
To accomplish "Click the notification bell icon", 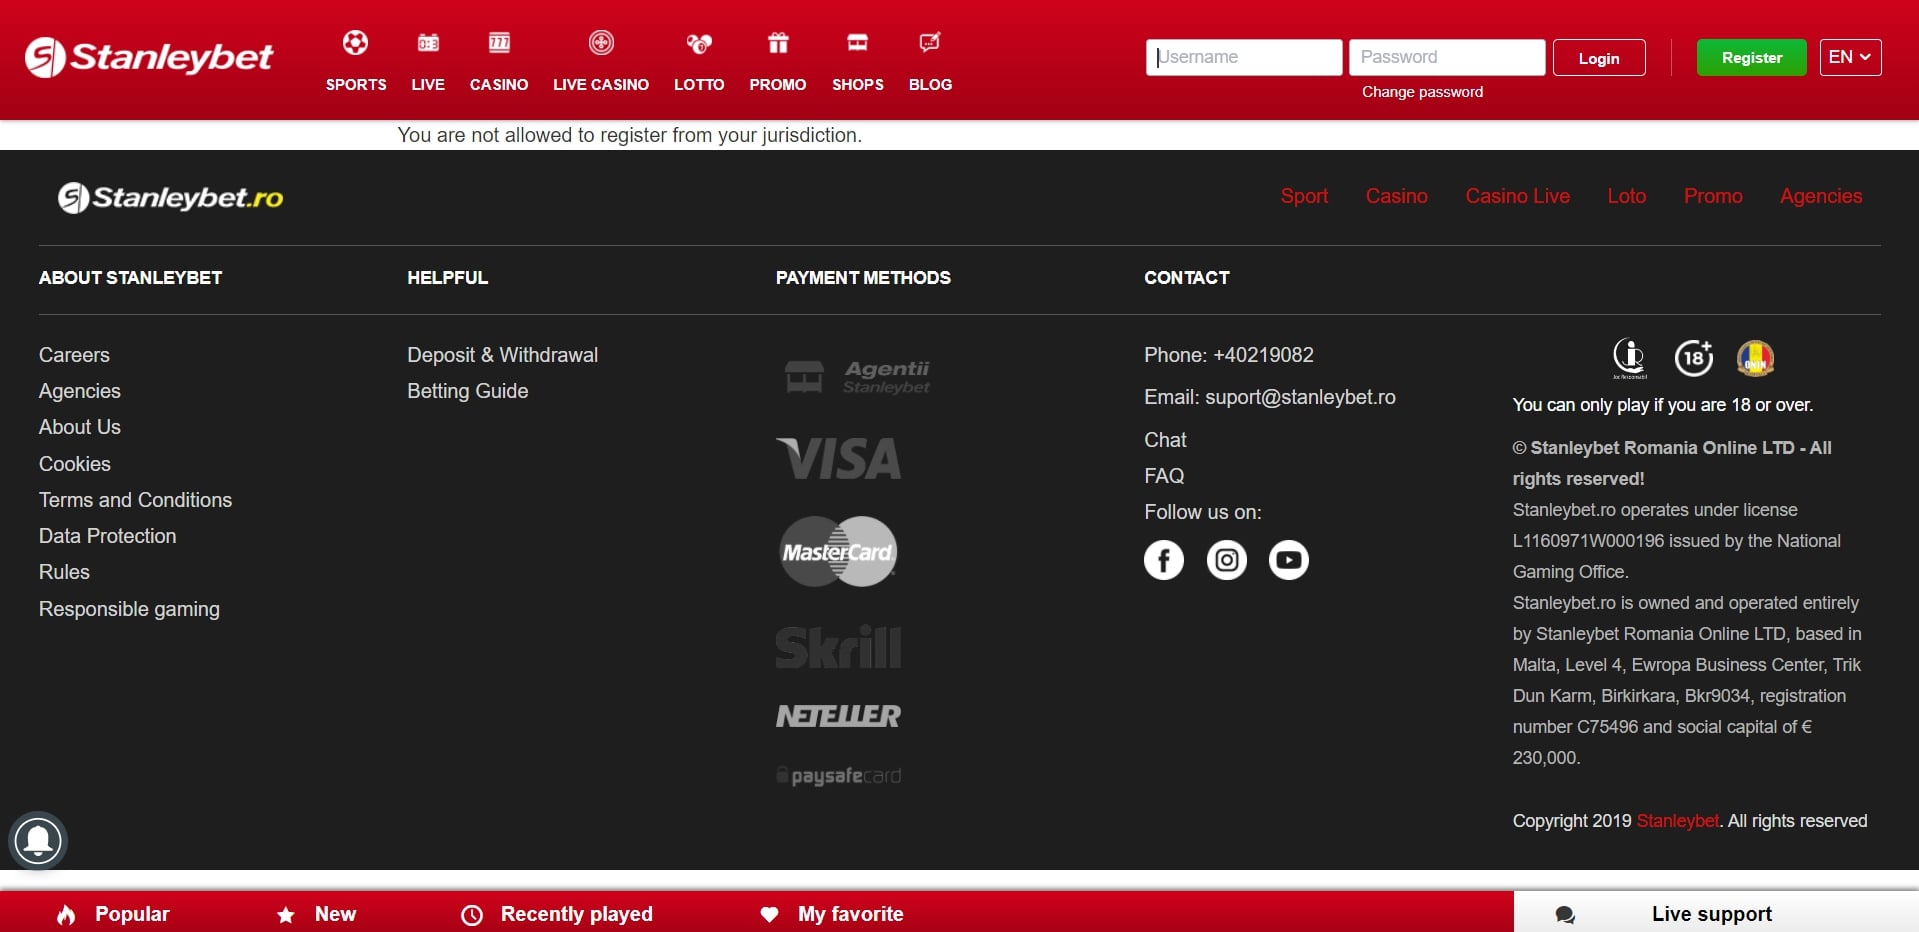I will click(38, 841).
